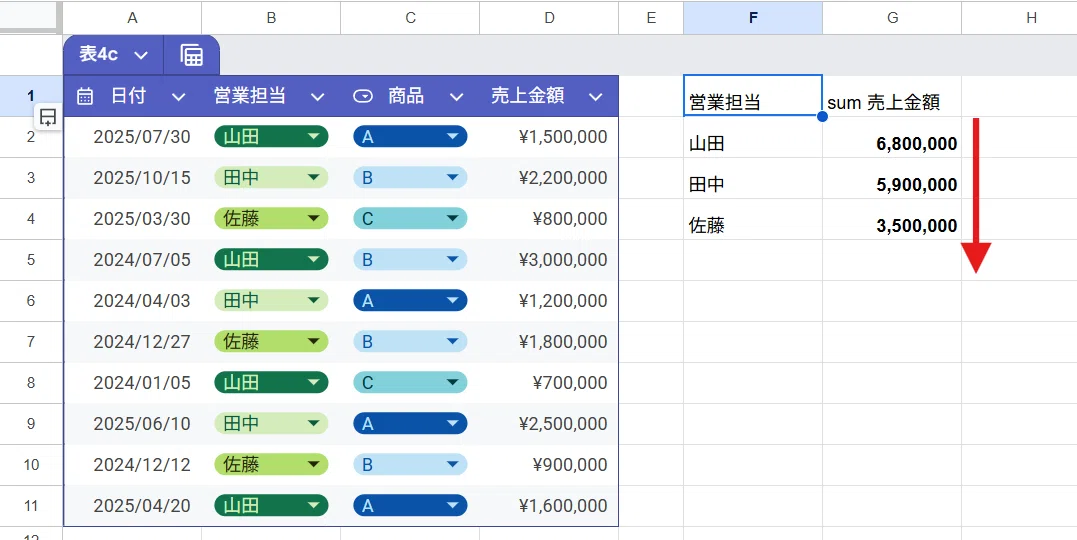Select amount cell ¥2,500,000
The image size is (1077, 540).
tap(549, 423)
